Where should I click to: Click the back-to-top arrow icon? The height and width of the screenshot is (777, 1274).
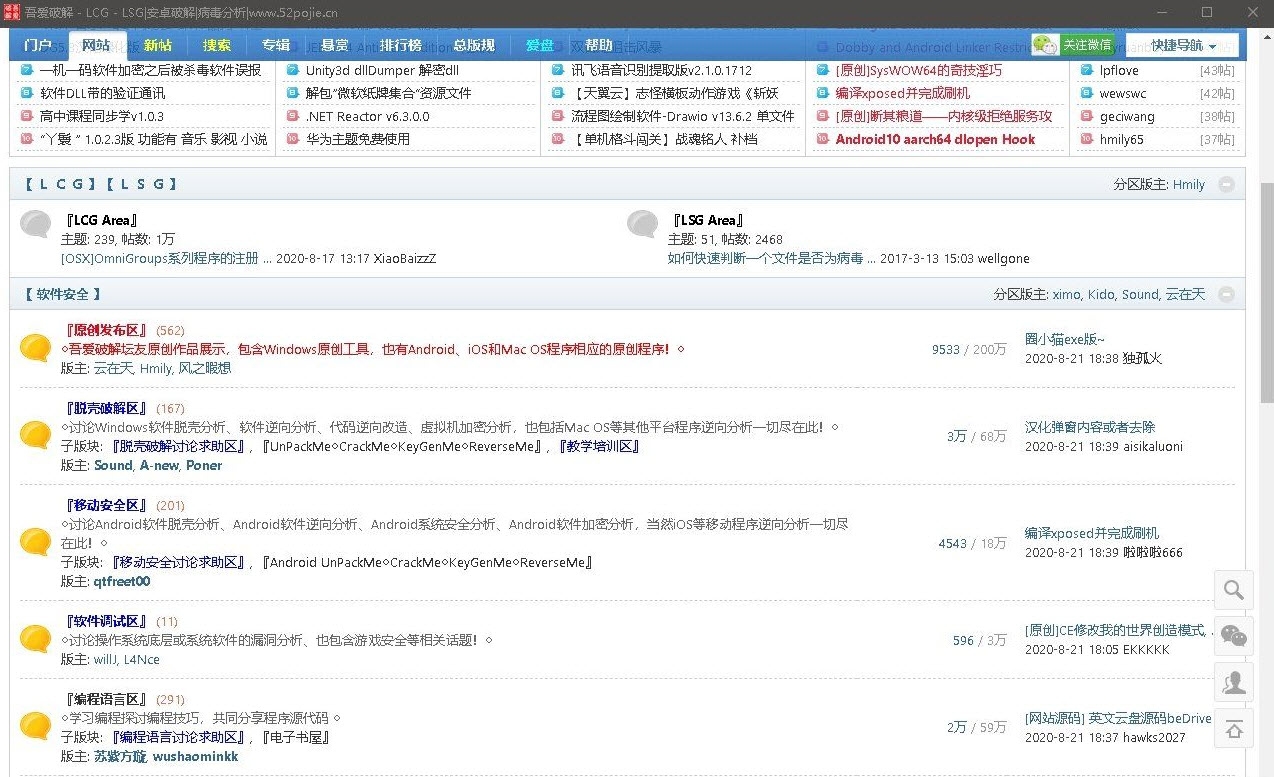pos(1234,729)
